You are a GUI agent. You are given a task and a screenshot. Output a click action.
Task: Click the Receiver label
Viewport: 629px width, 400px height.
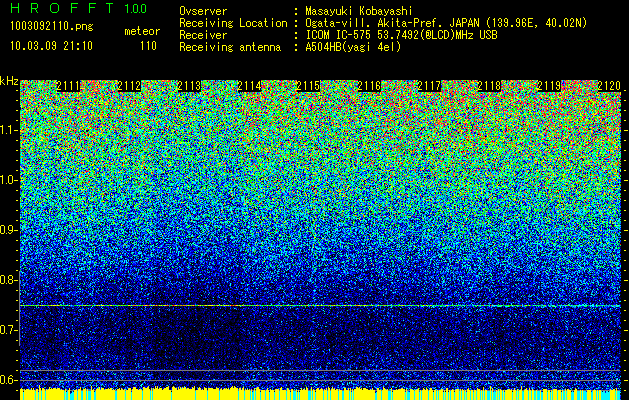pyautogui.click(x=203, y=35)
